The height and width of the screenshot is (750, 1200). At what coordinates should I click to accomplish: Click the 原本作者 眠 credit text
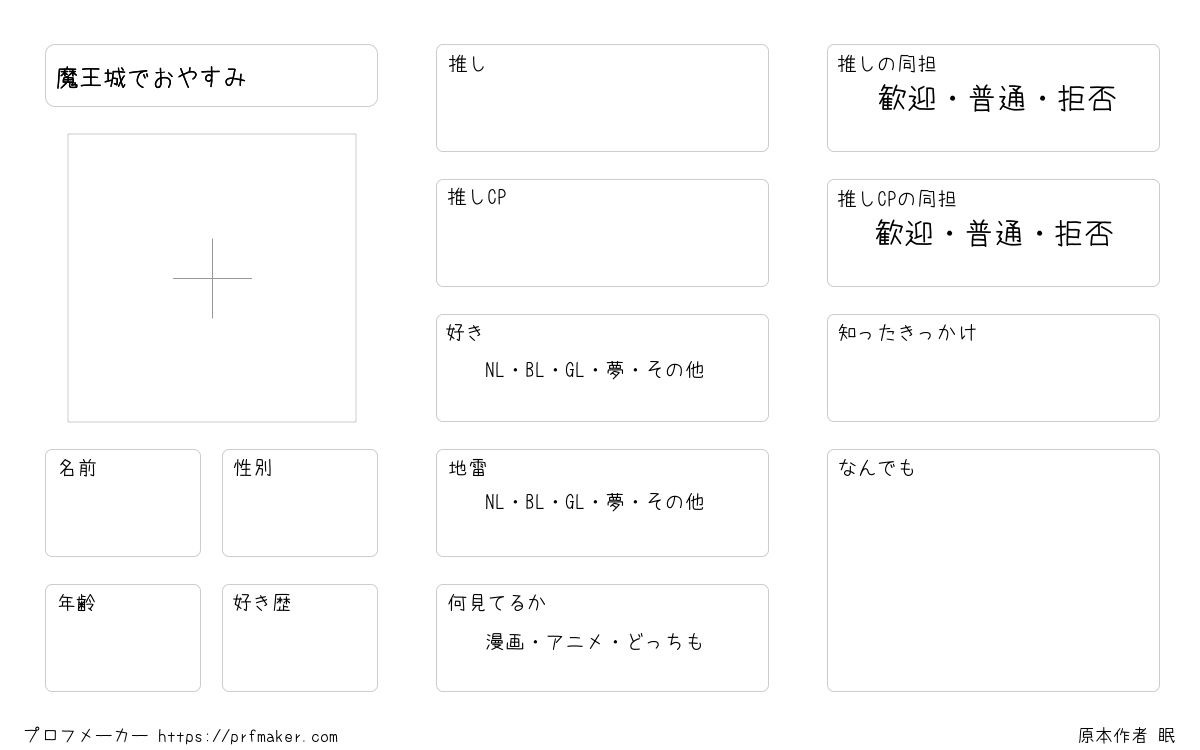click(x=1127, y=736)
